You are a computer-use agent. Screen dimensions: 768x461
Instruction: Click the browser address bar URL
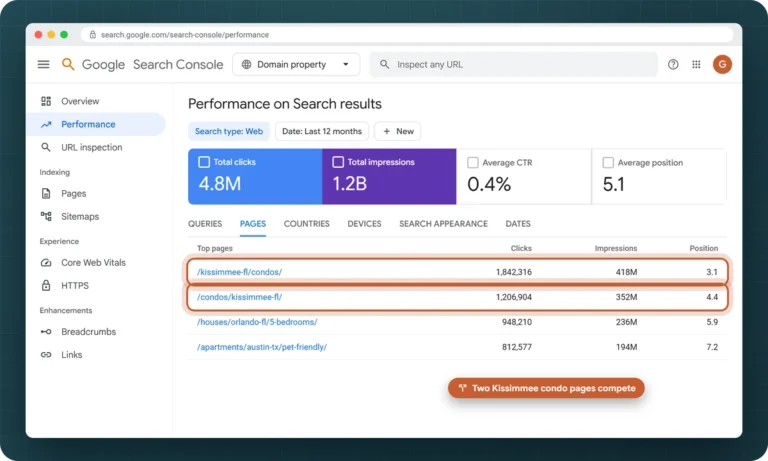[185, 35]
